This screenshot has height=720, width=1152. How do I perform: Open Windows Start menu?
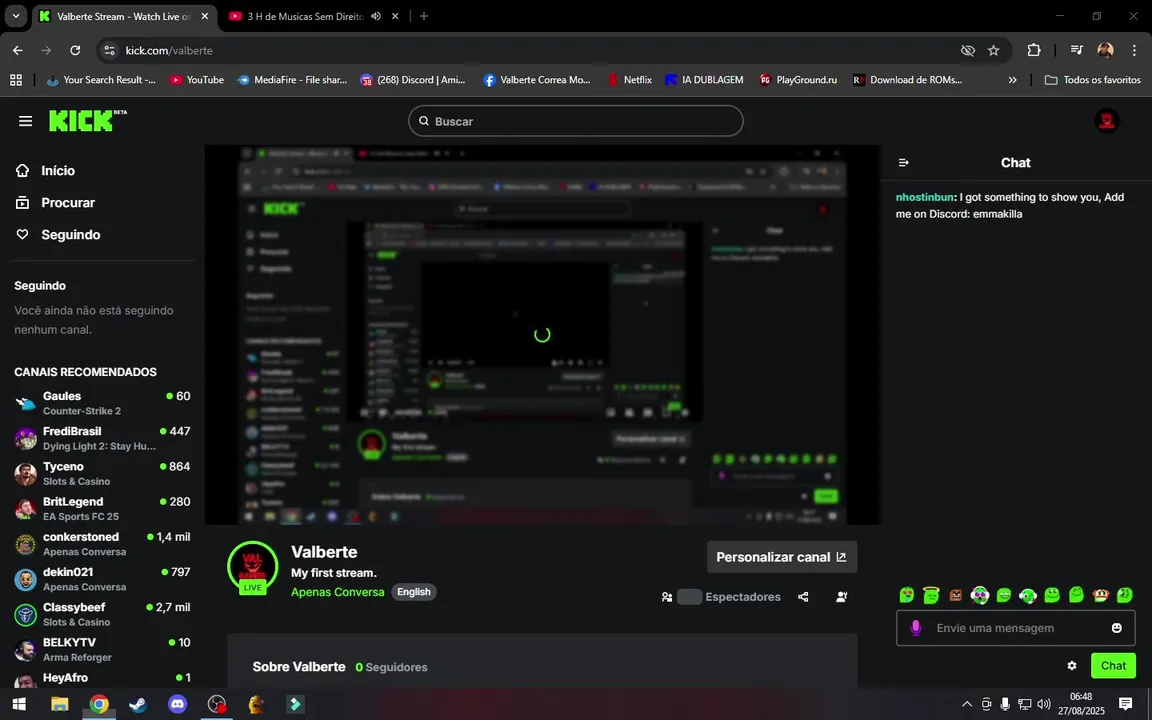(19, 704)
